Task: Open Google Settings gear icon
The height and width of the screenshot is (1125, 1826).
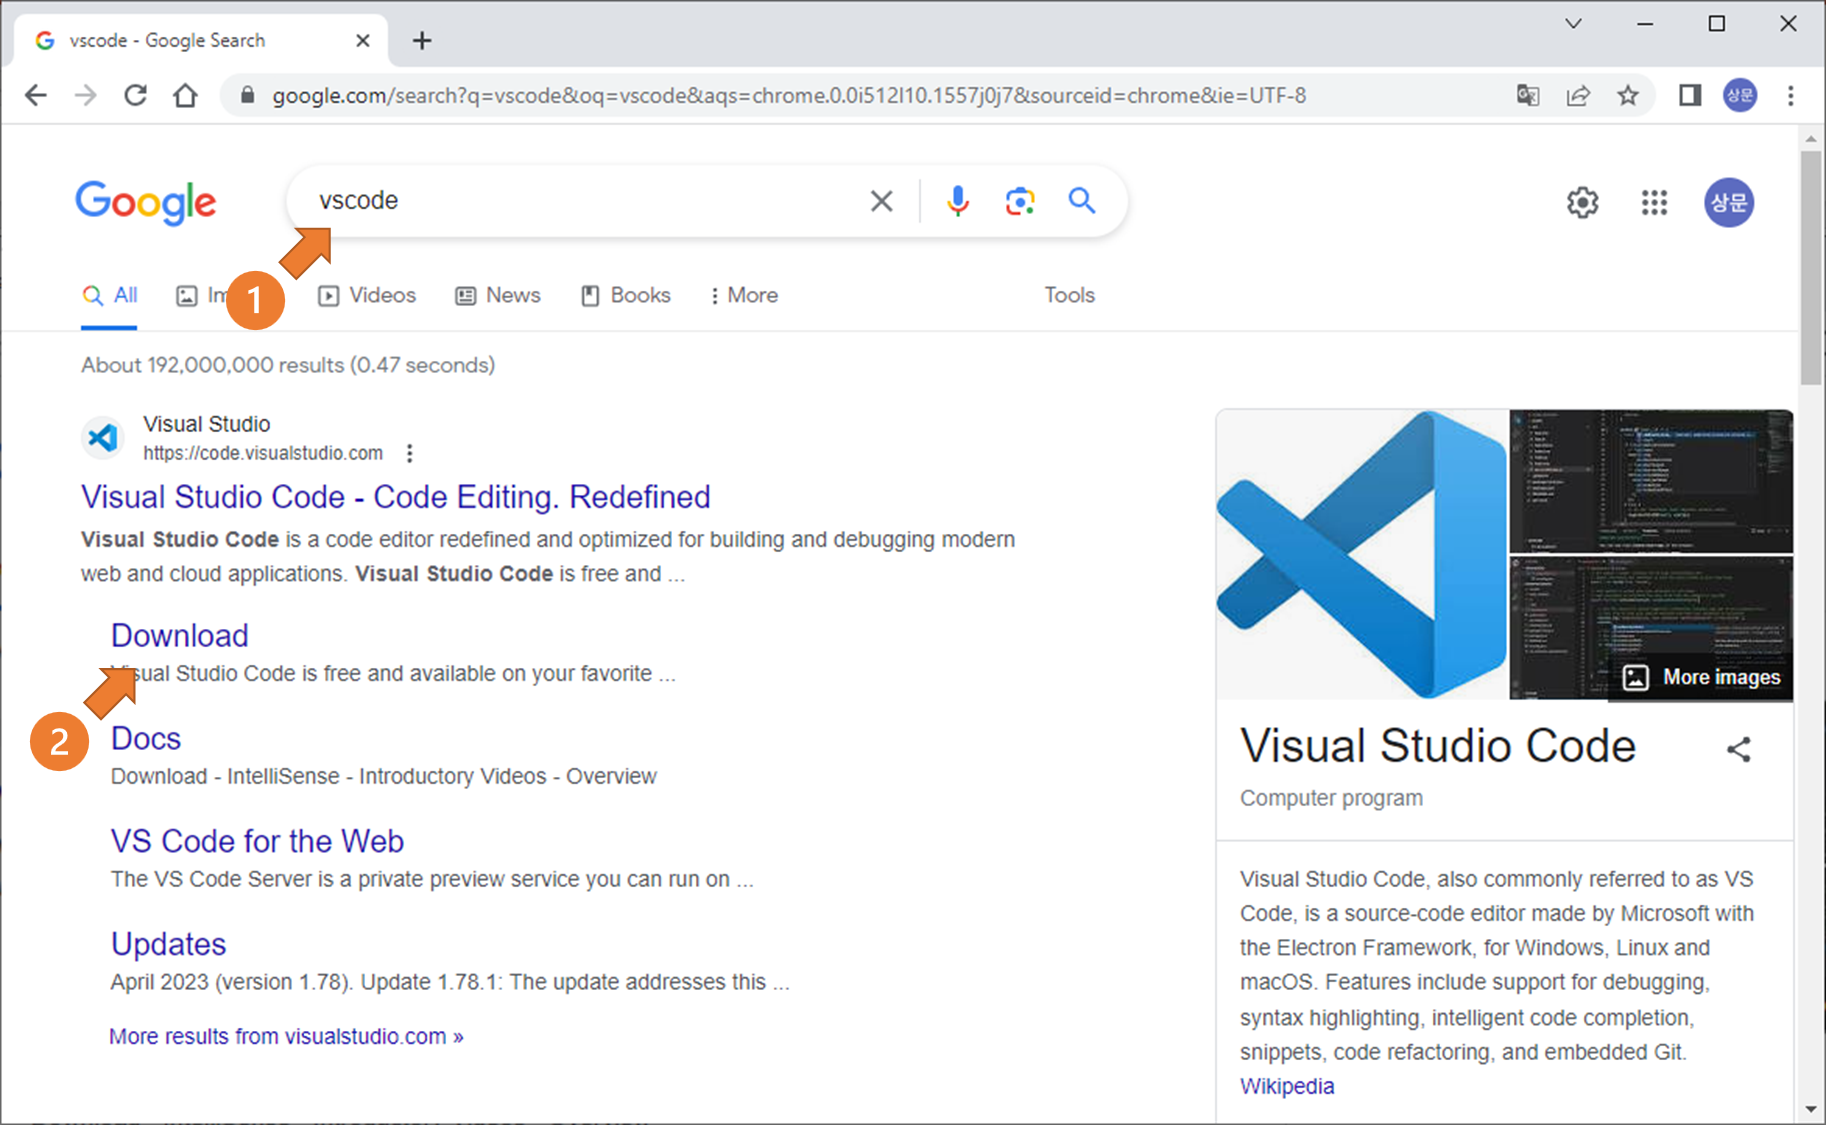Action: point(1582,203)
